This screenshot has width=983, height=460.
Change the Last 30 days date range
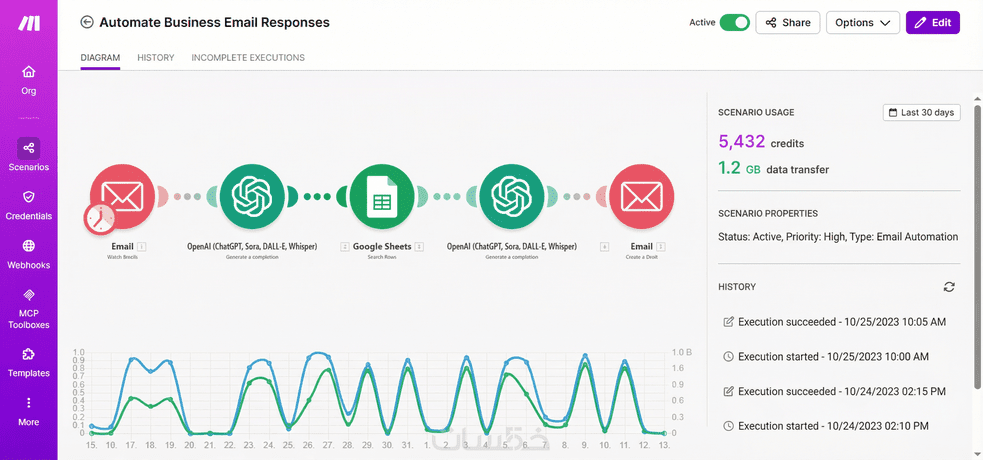pos(922,113)
